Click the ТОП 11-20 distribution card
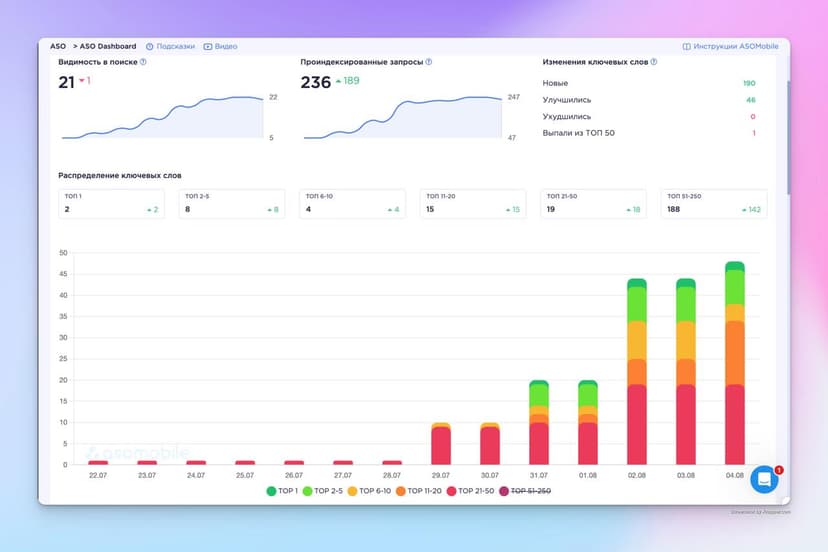Image resolution: width=828 pixels, height=552 pixels. 473,204
